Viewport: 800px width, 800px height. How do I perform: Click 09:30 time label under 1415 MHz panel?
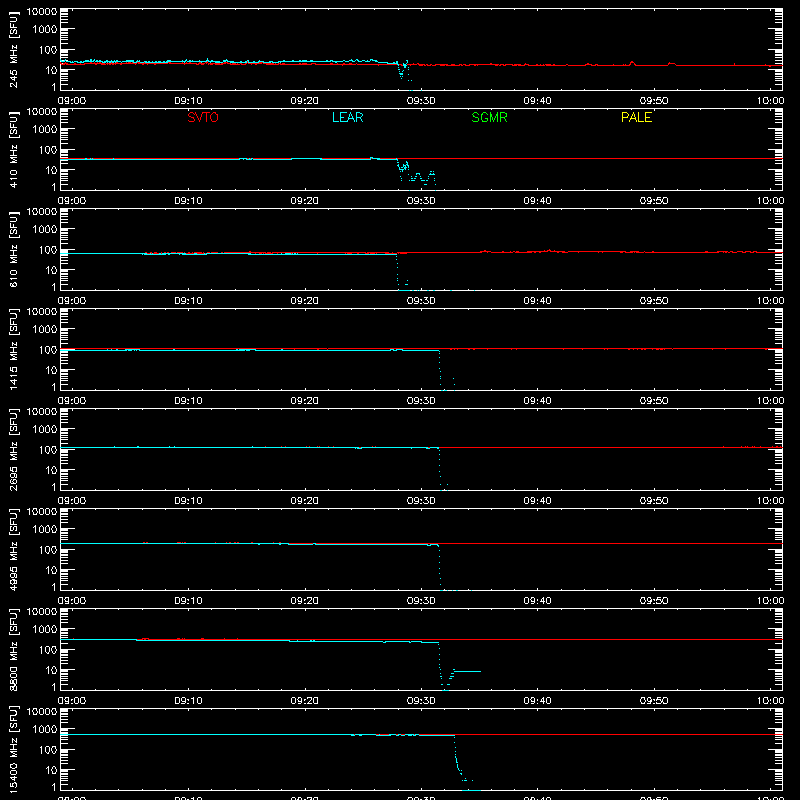click(421, 401)
